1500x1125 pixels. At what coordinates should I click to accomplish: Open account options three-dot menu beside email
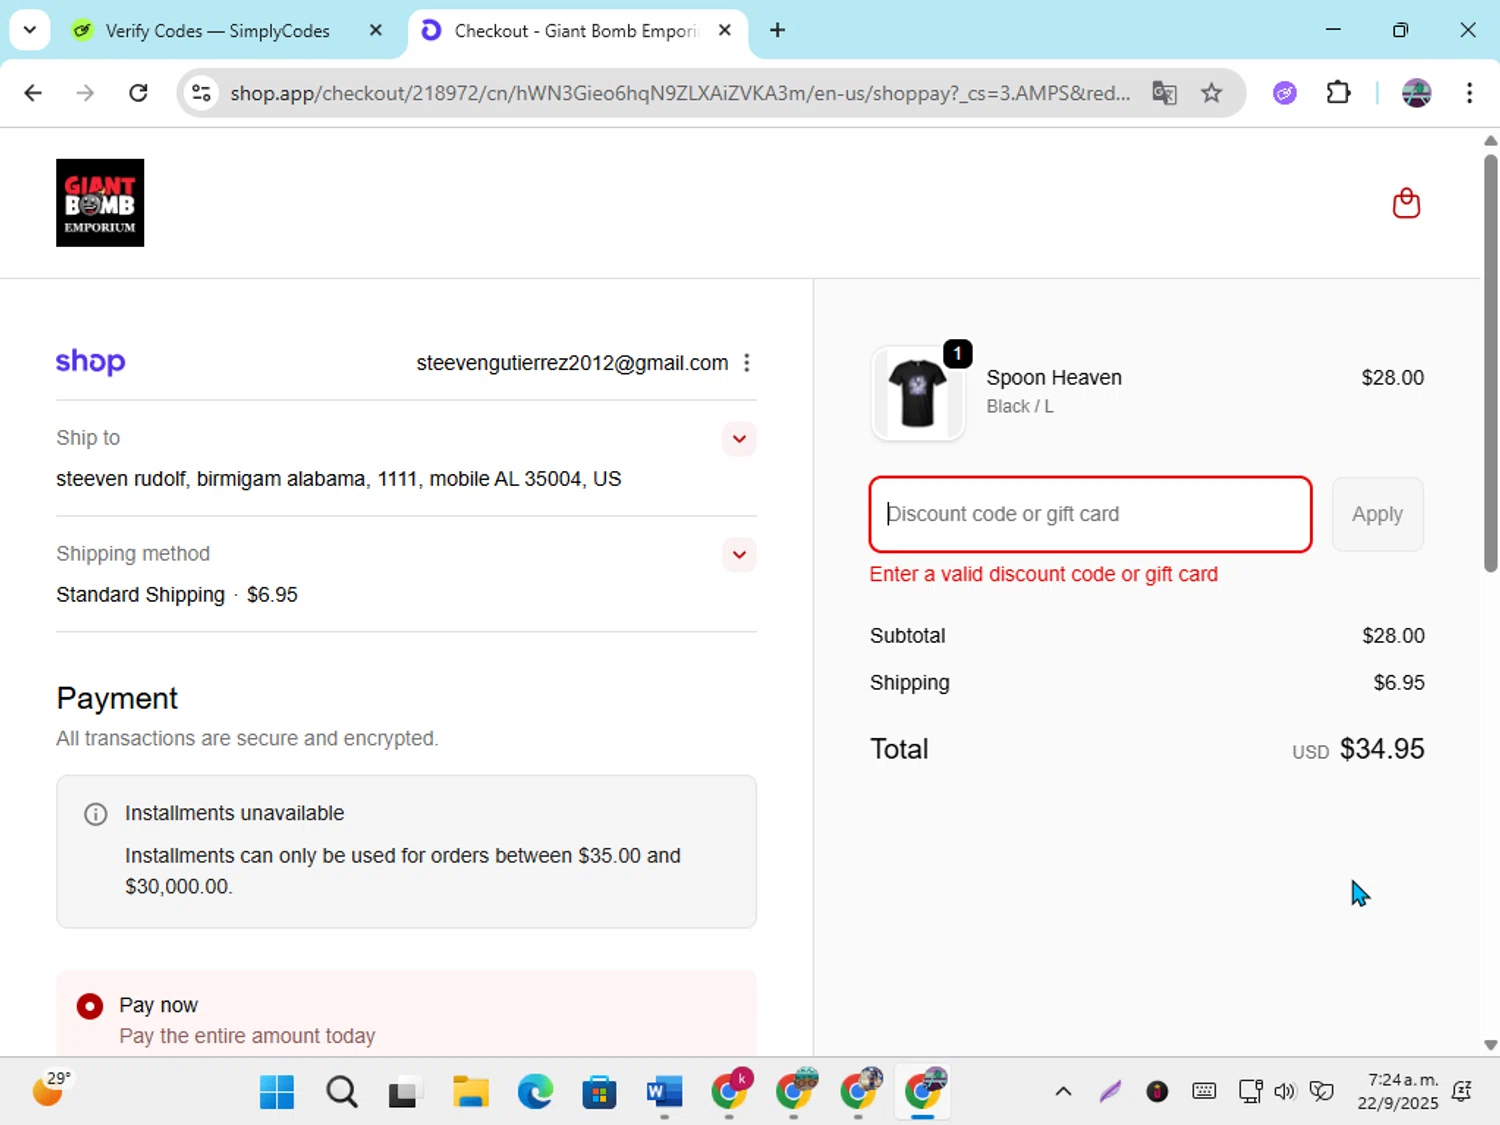pyautogui.click(x=747, y=363)
